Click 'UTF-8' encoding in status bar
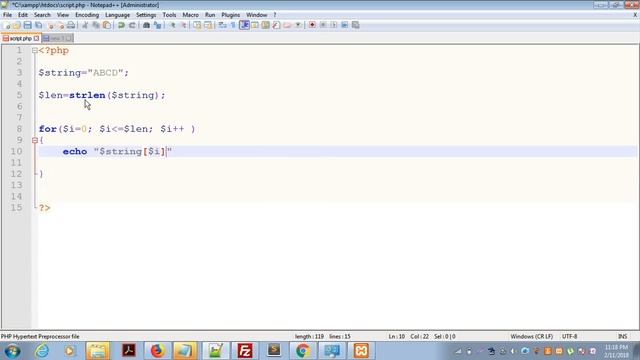This screenshot has height=360, width=640. pos(569,337)
